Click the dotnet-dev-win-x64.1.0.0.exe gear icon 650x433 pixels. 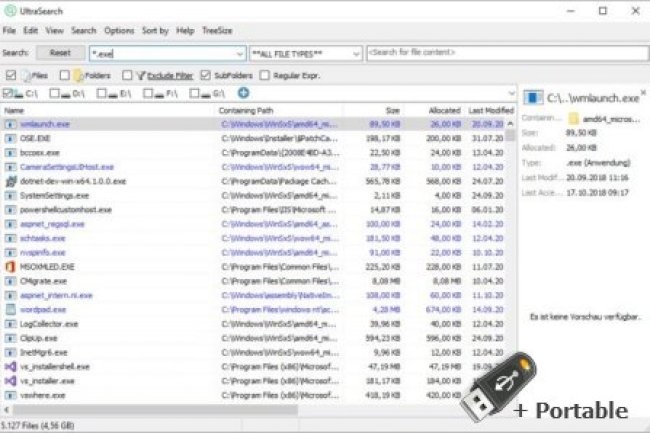10,181
